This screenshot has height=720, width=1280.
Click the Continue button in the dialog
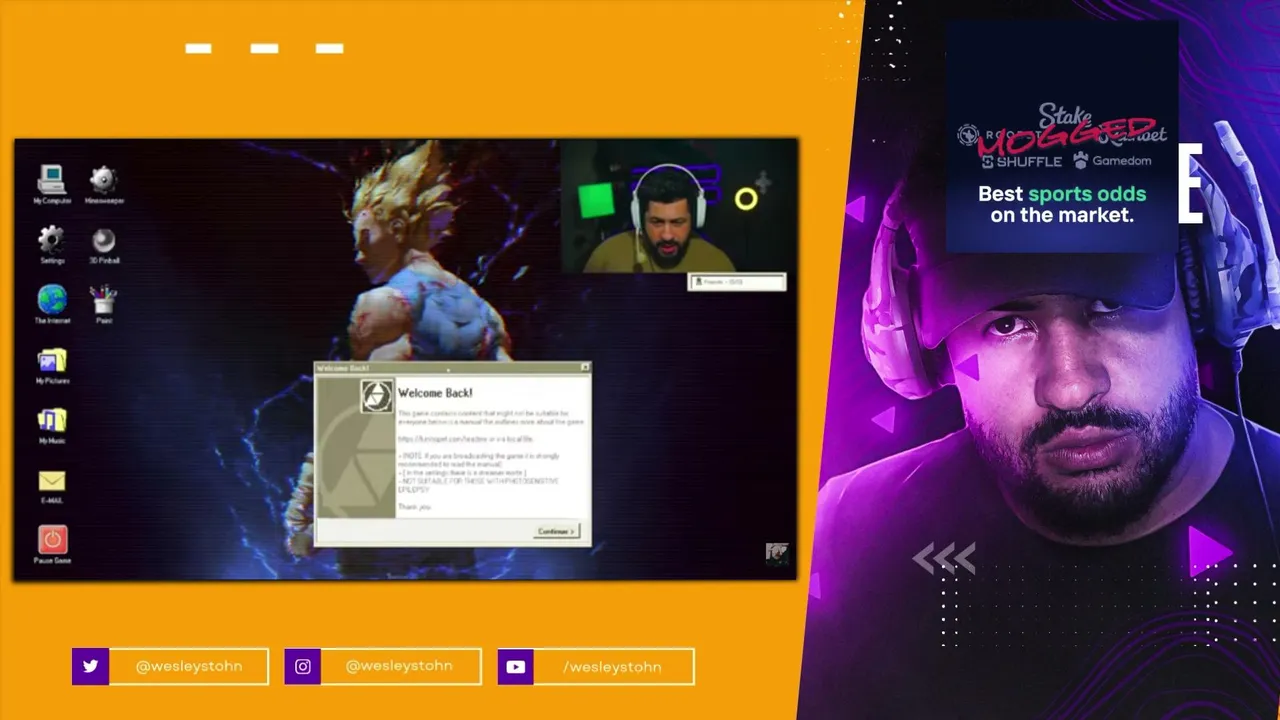tap(556, 531)
